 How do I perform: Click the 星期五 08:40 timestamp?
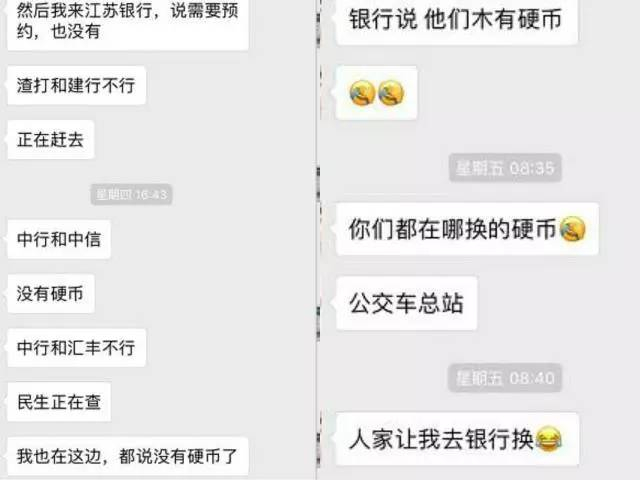(505, 378)
